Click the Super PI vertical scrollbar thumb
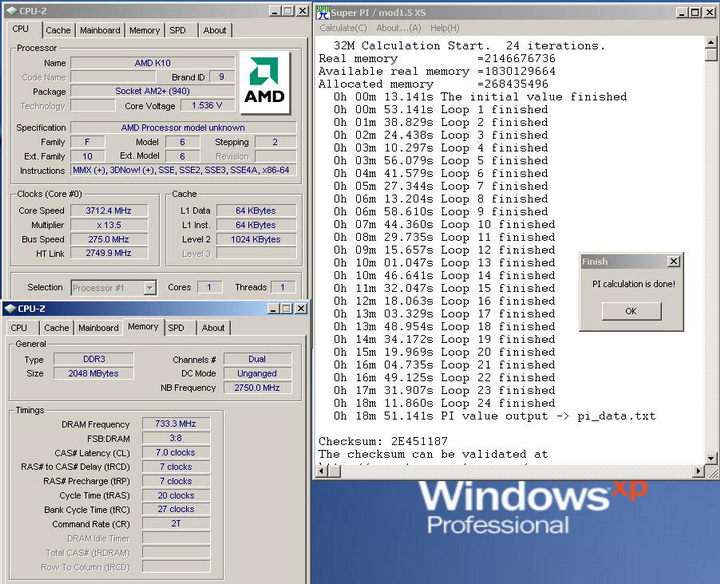This screenshot has height=584, width=720. pyautogui.click(x=710, y=55)
